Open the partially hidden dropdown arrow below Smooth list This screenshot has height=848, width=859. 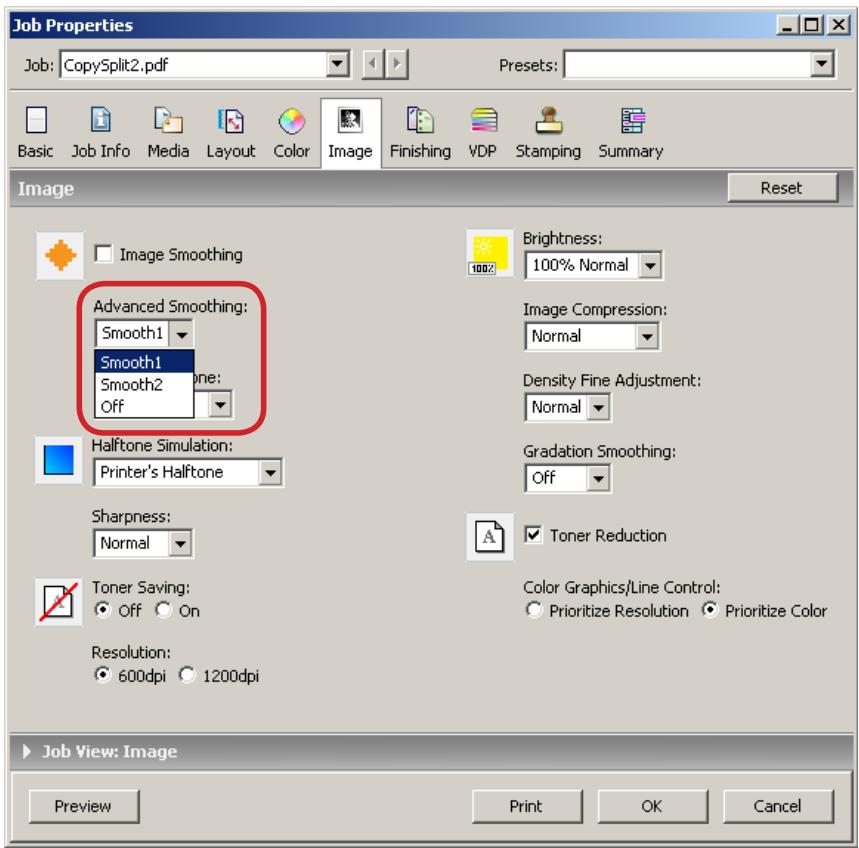220,405
